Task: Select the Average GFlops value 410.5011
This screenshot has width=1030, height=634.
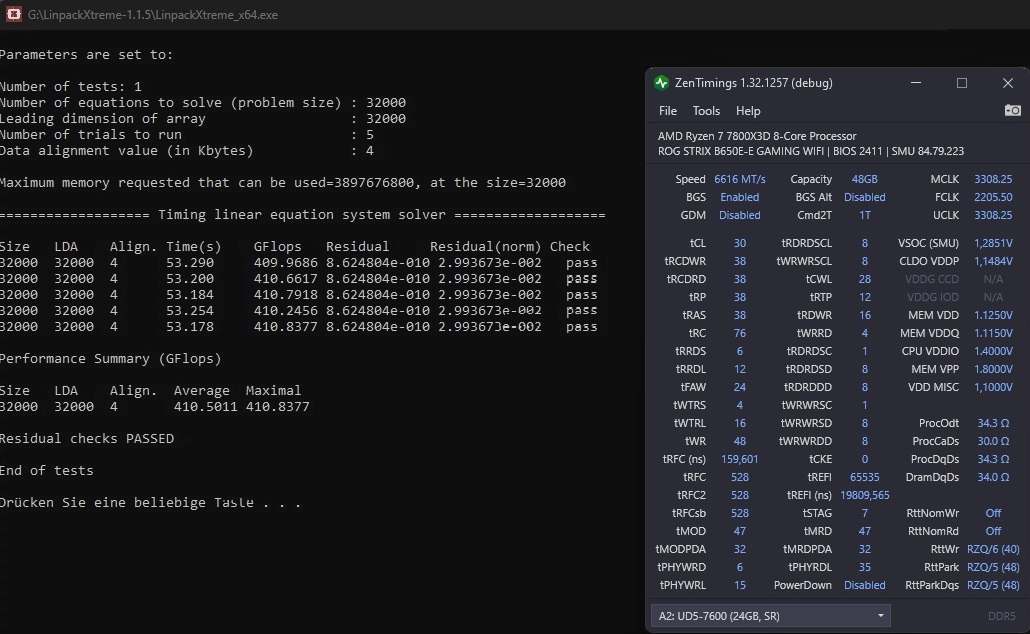Action: click(206, 407)
